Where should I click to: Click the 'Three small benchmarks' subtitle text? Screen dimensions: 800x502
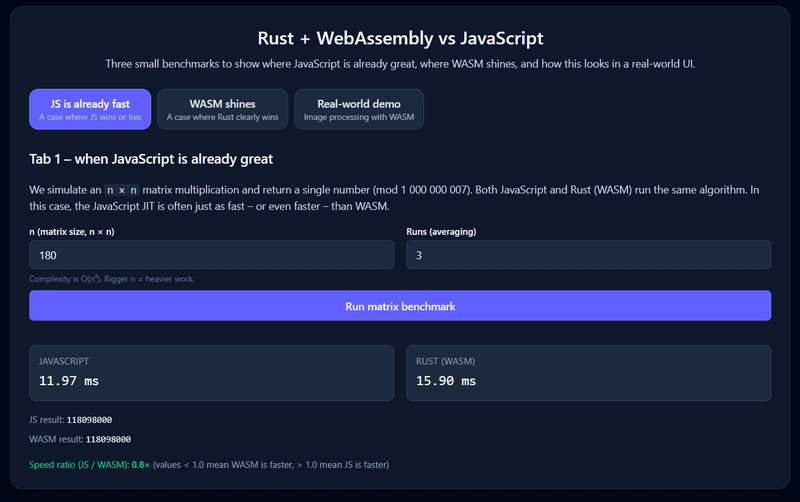click(400, 64)
